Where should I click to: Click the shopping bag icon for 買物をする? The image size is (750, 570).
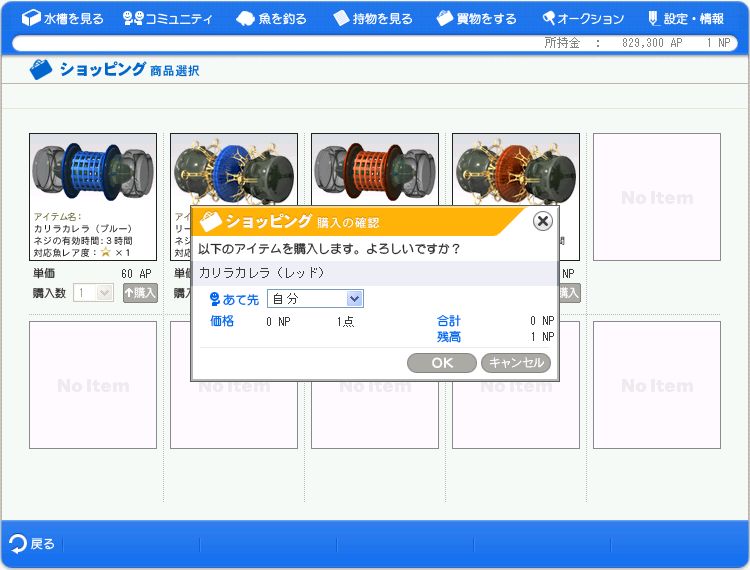click(445, 18)
